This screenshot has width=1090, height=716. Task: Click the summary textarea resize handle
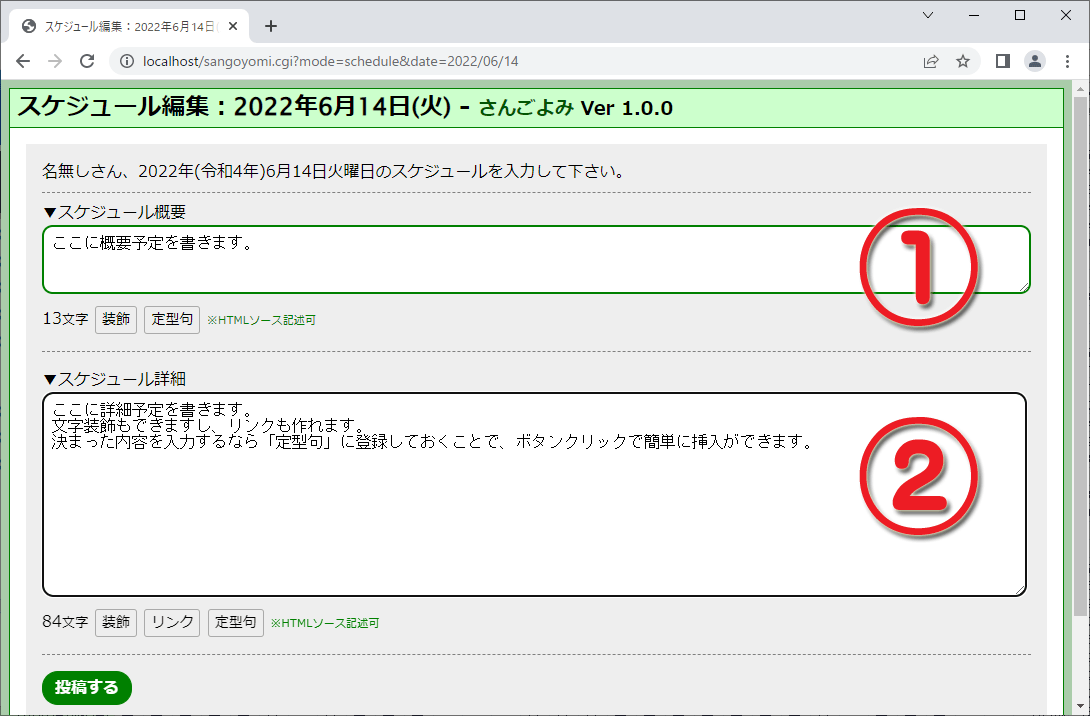click(1024, 287)
